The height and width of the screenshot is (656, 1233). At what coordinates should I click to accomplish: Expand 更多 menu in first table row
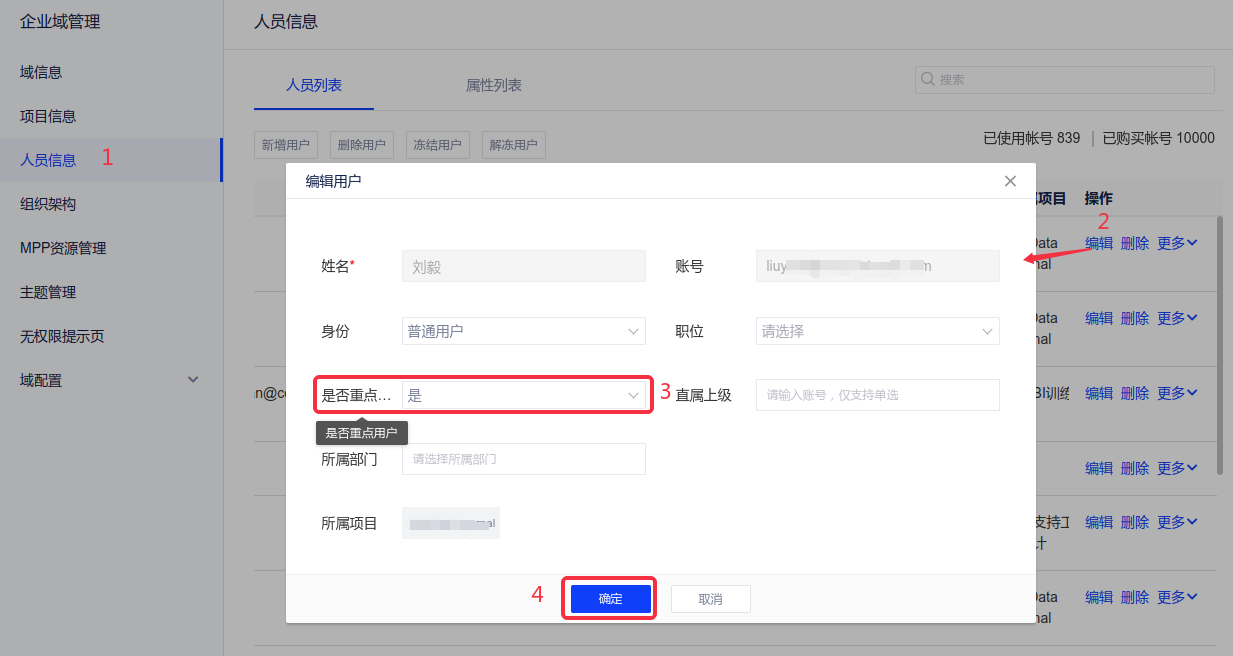[1177, 243]
